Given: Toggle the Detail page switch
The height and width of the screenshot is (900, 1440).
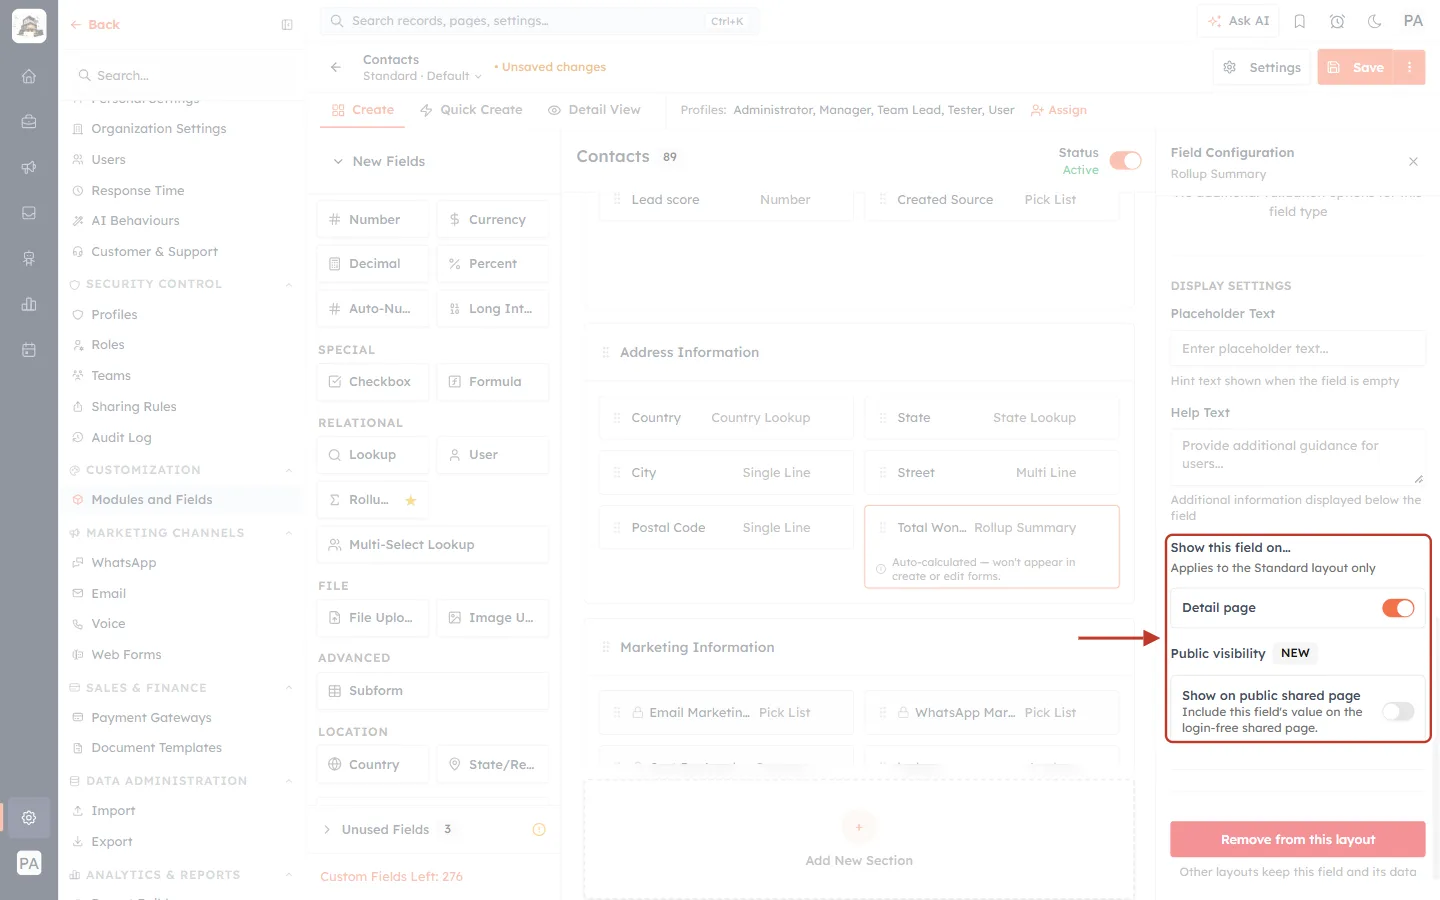Looking at the screenshot, I should click(x=1398, y=608).
